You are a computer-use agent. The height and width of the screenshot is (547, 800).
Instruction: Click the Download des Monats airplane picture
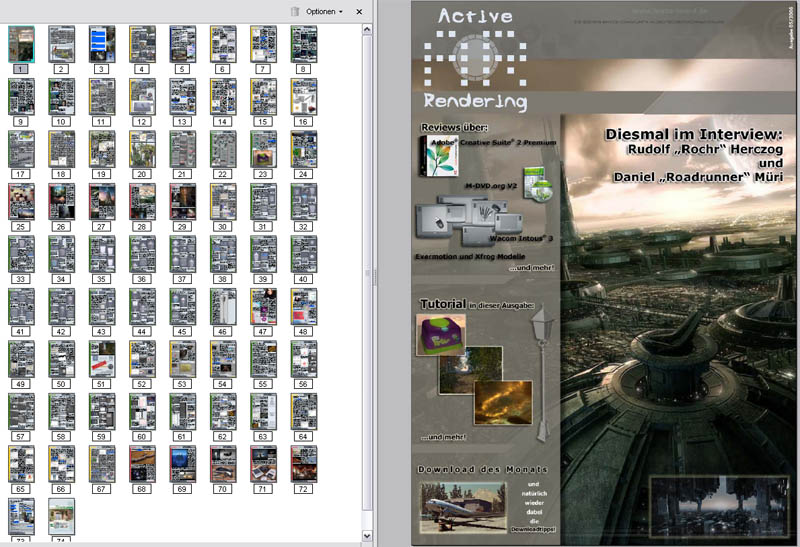coord(463,509)
